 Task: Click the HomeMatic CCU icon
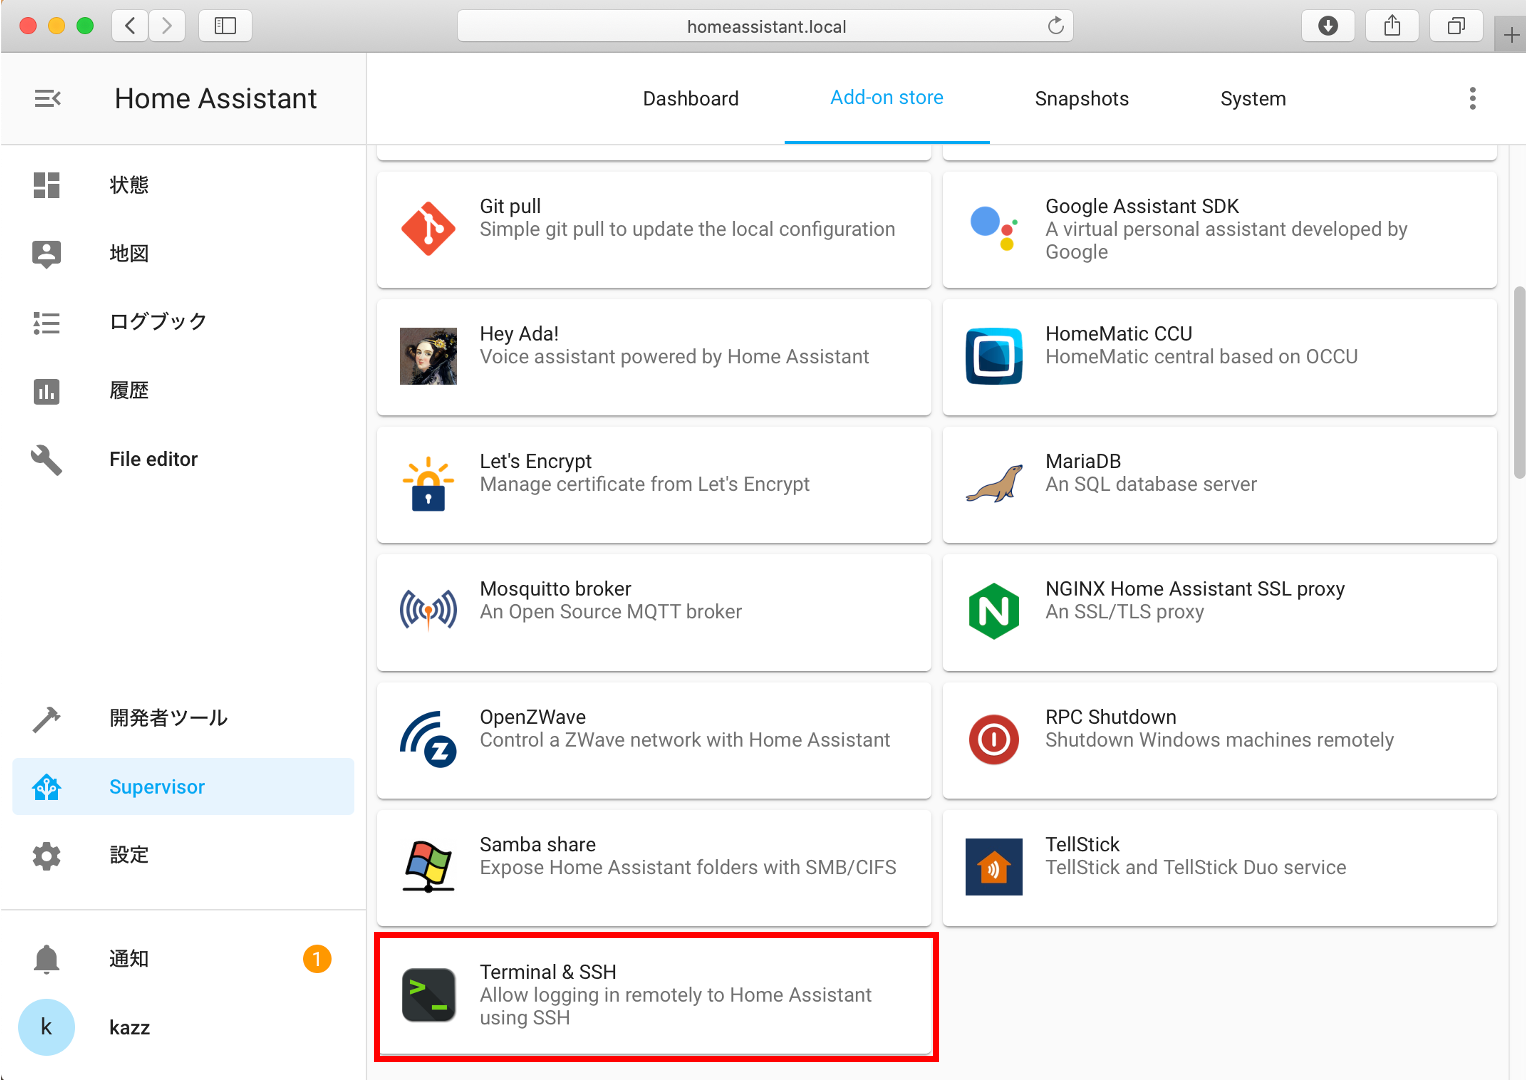point(994,356)
